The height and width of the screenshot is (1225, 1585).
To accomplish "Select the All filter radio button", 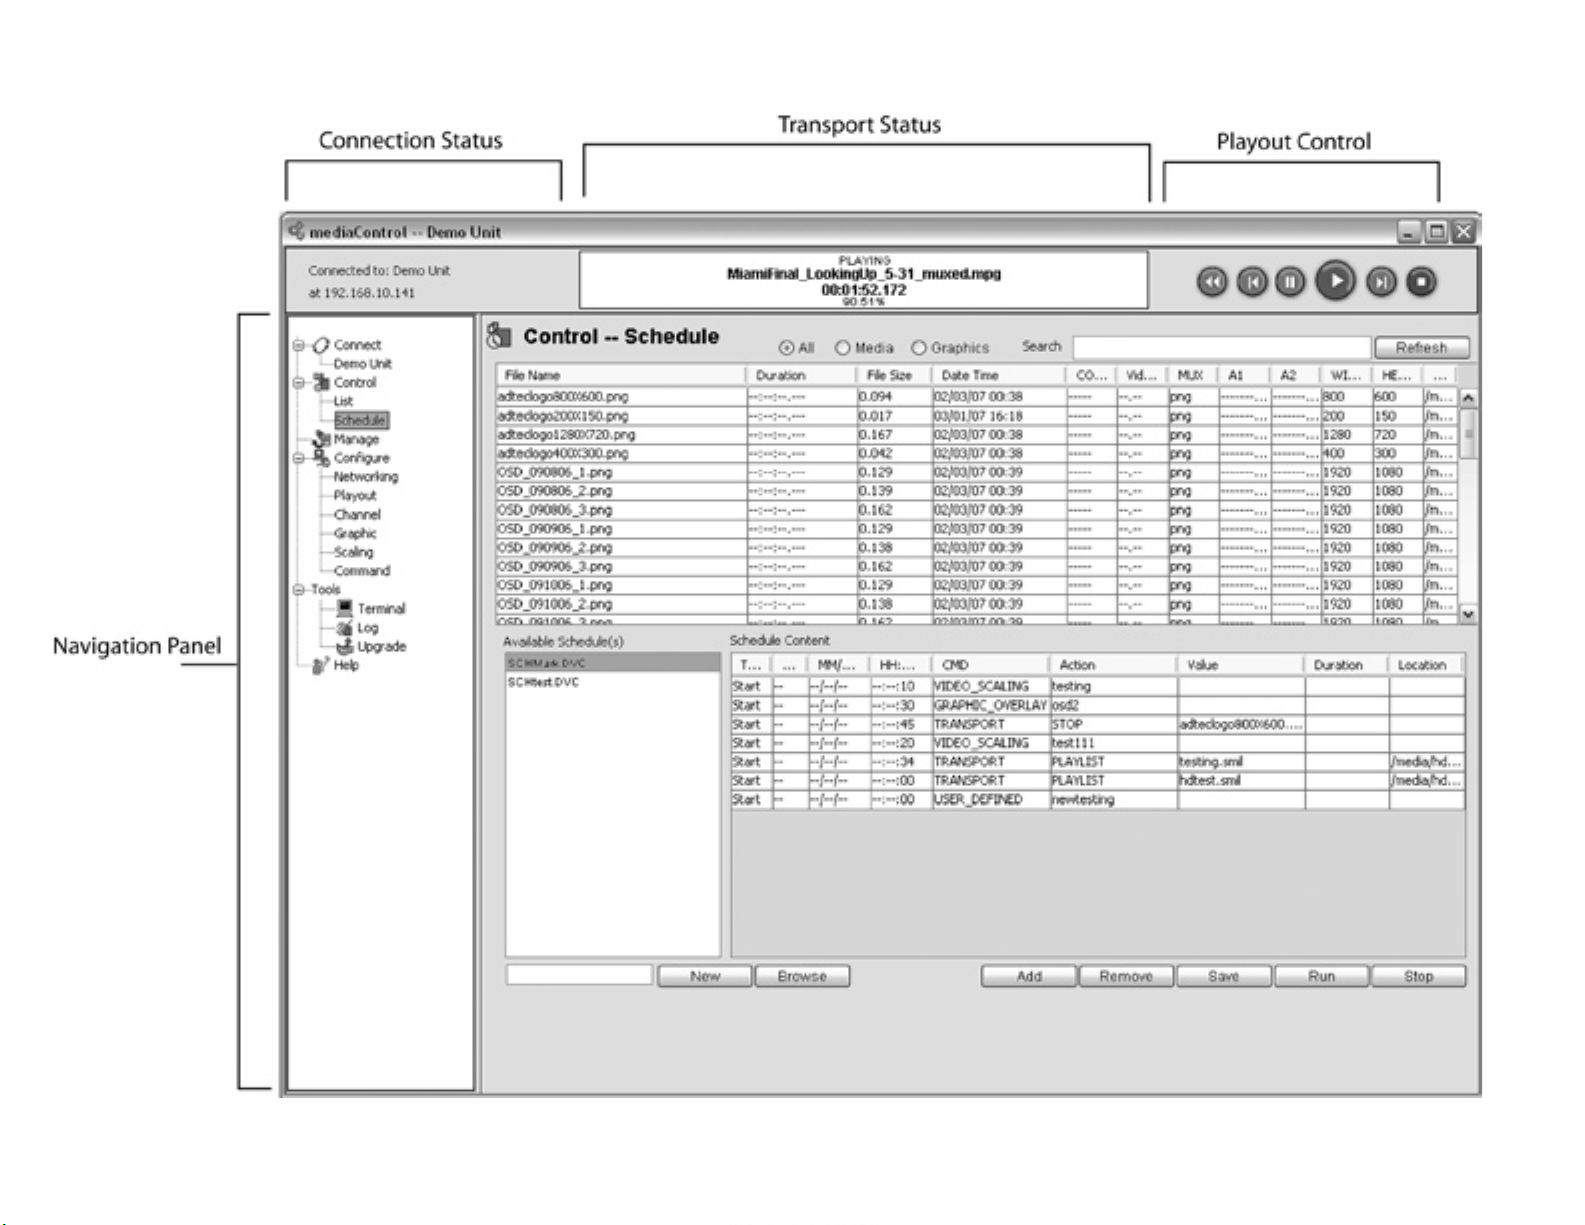I will [x=786, y=348].
